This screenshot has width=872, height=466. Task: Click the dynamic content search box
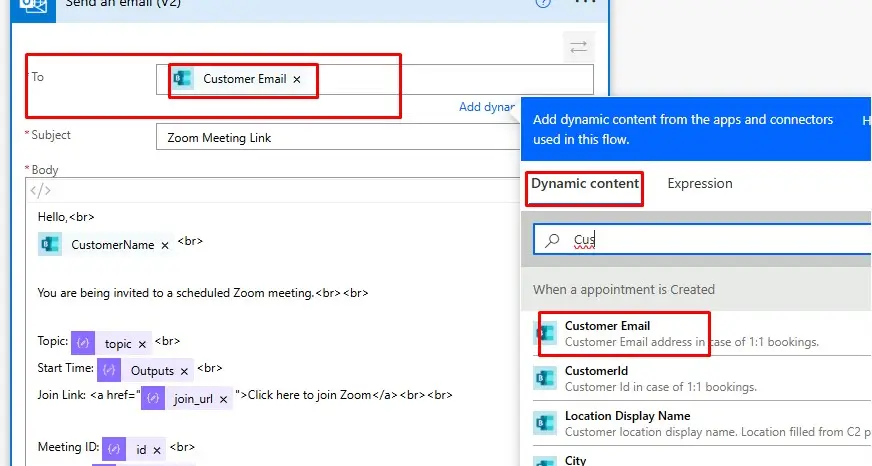700,240
